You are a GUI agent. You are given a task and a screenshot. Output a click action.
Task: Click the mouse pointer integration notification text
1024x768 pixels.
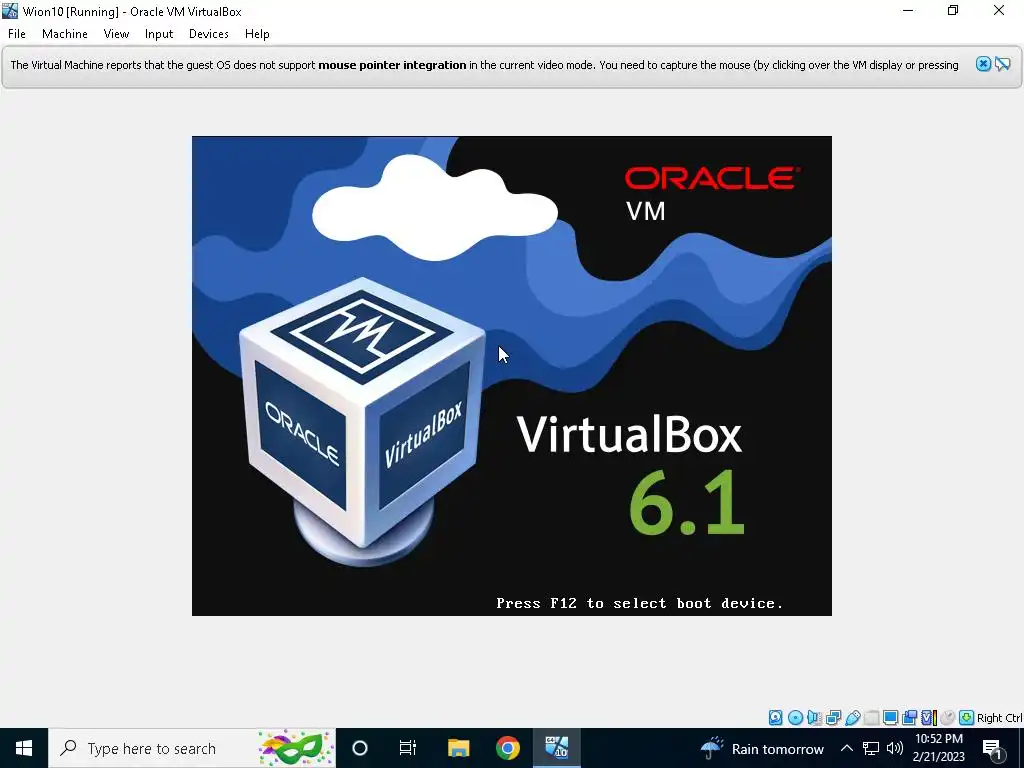(484, 65)
